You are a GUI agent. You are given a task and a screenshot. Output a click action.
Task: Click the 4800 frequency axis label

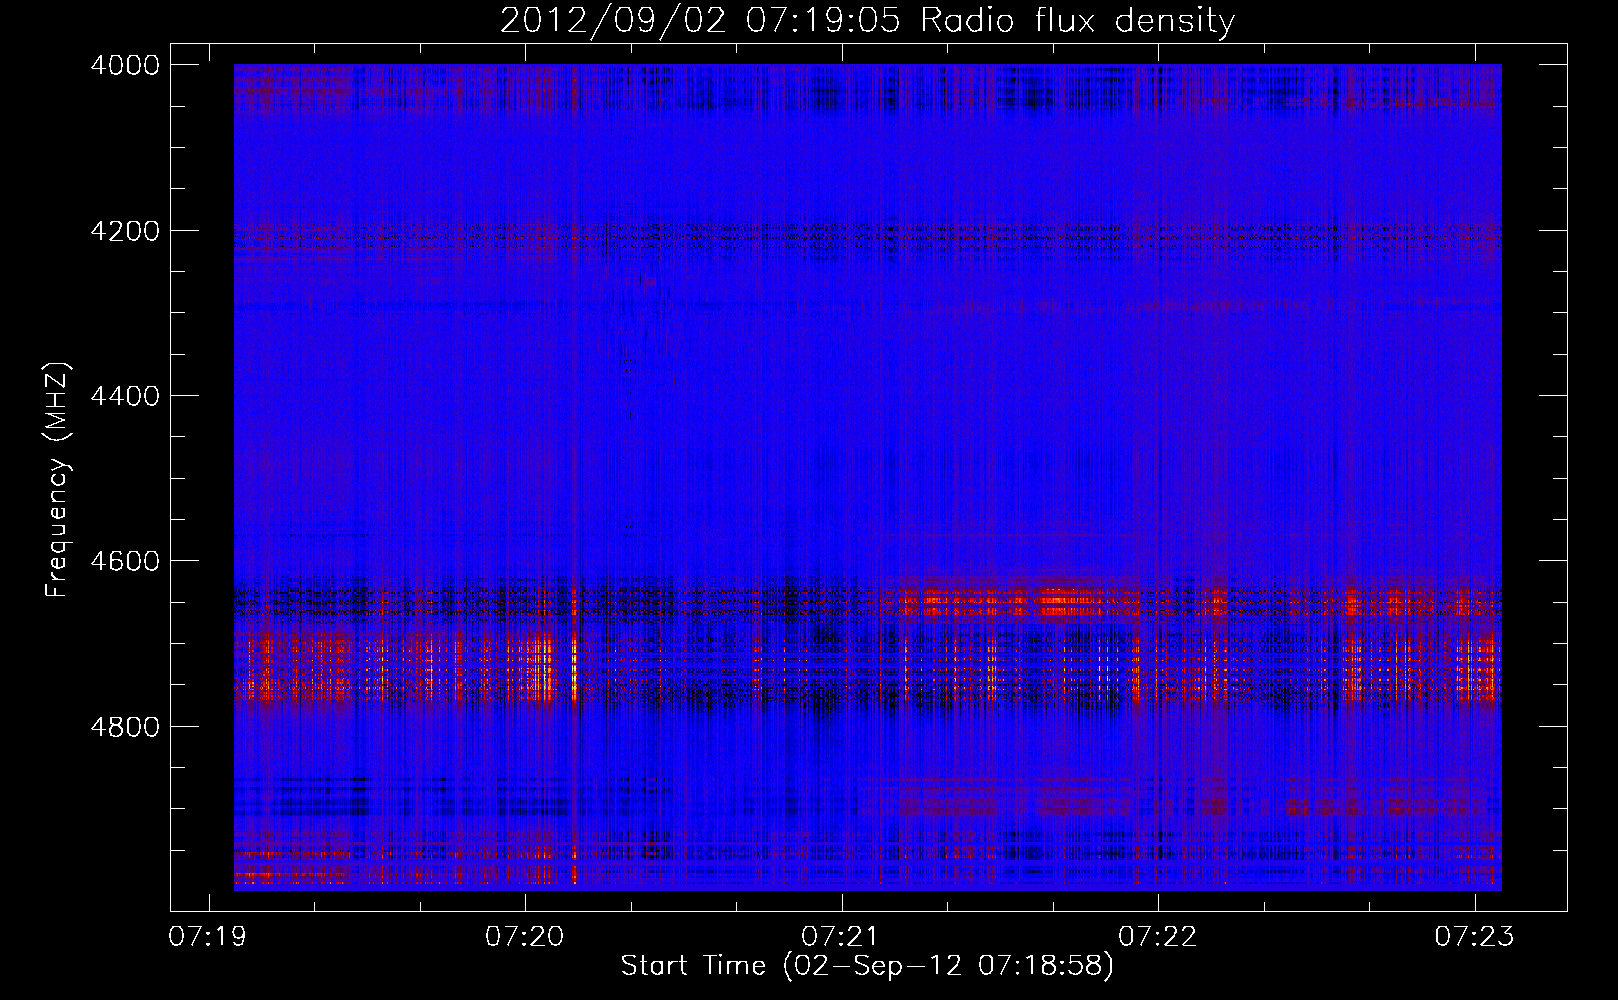[125, 727]
